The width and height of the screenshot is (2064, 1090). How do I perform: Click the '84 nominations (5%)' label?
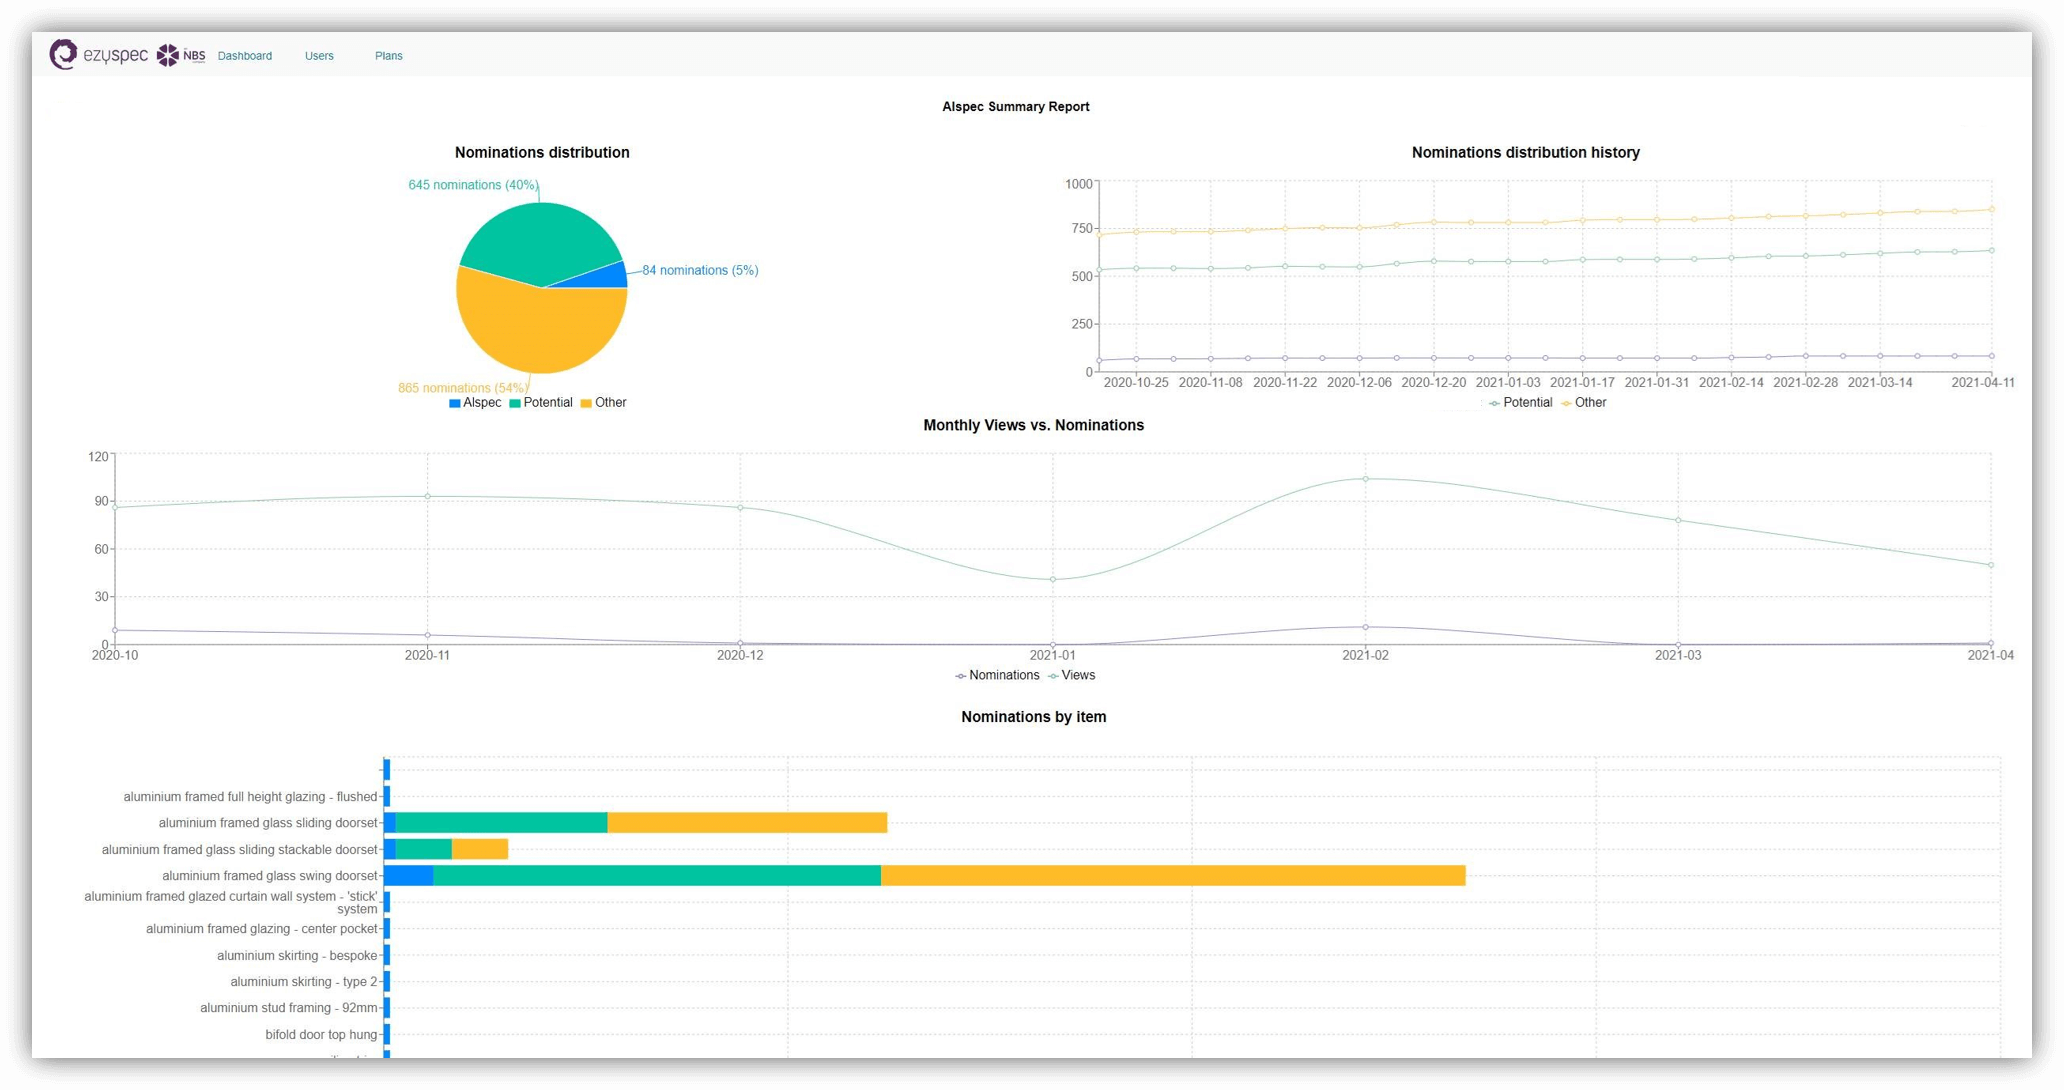tap(700, 270)
